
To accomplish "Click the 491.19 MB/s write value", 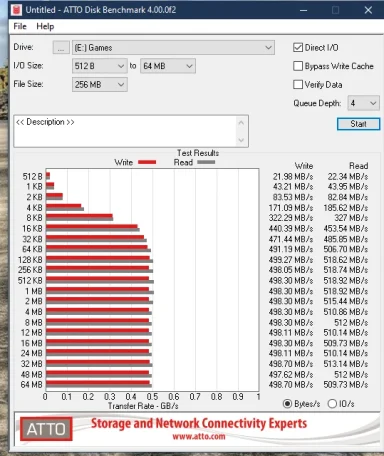I will [291, 249].
